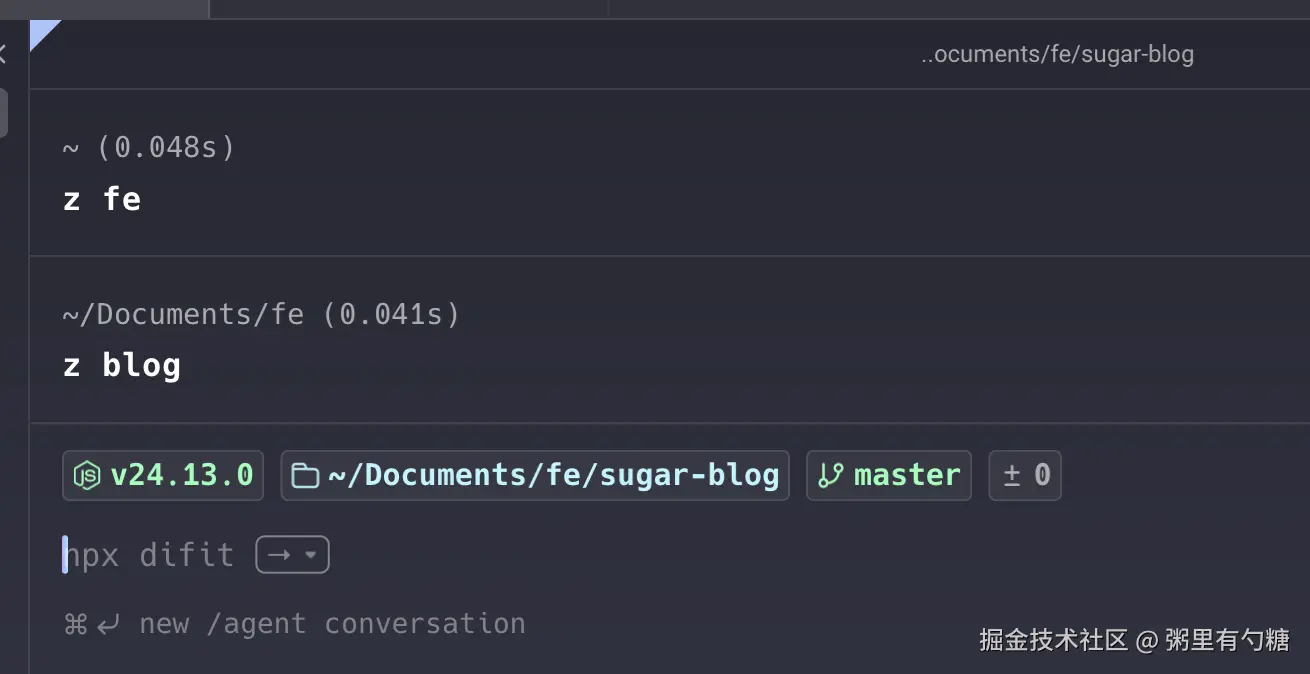1310x674 pixels.
Task: Click the X close icon at the left edge
Action: 3,54
